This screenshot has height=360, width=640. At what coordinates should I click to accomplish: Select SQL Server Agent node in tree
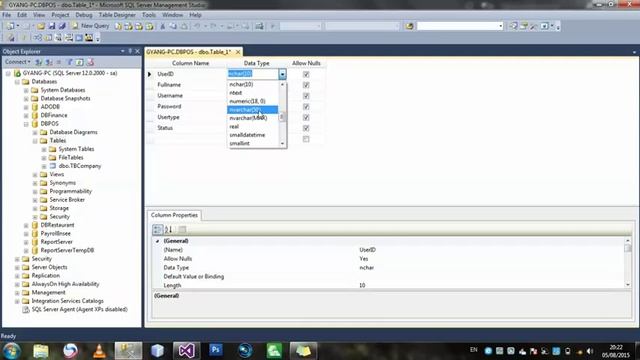click(x=80, y=309)
